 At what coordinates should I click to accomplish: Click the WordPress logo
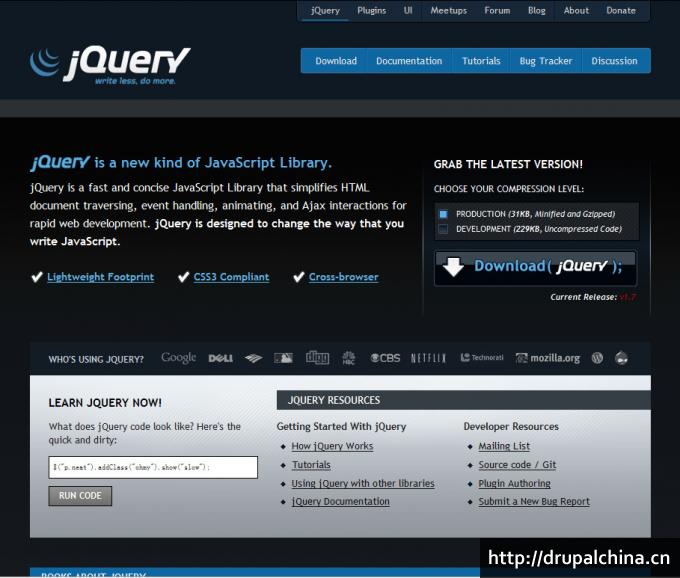pos(597,358)
